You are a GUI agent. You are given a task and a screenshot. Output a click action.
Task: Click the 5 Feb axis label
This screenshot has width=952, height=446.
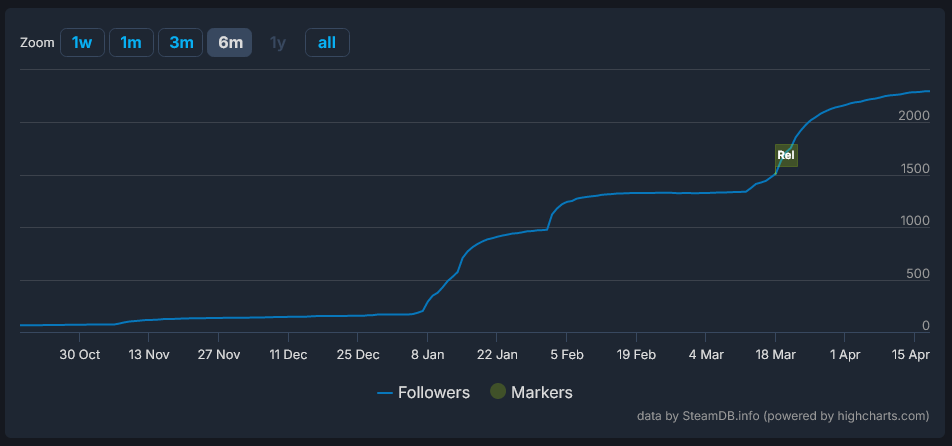point(567,355)
